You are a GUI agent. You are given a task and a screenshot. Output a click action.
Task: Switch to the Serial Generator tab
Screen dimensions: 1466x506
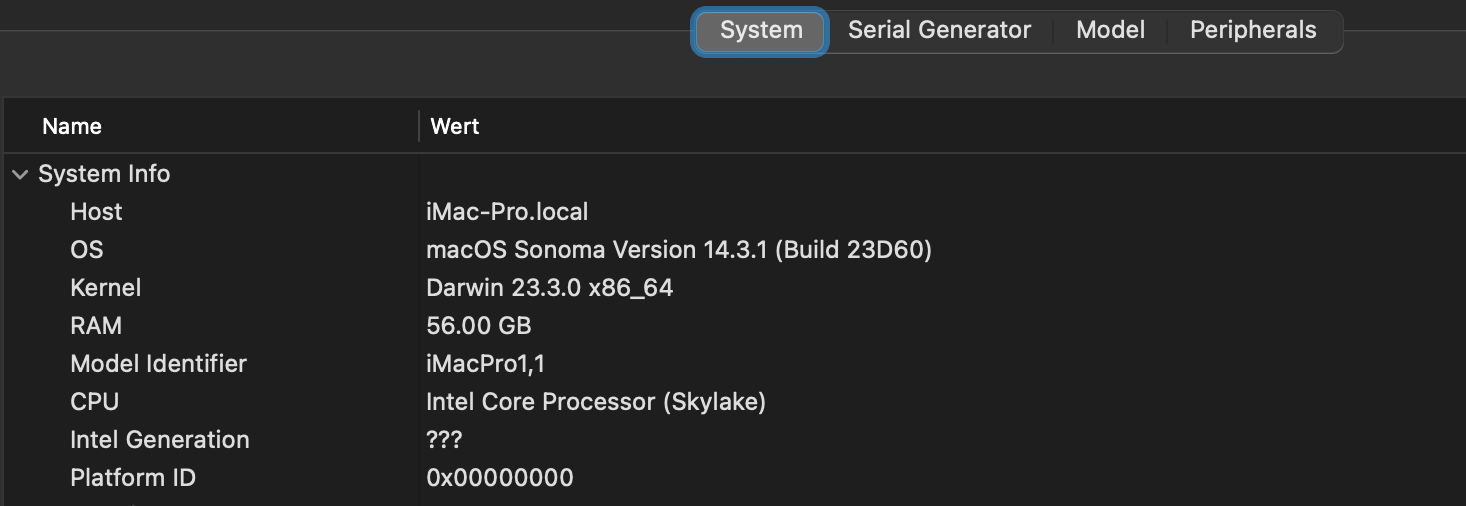[939, 30]
